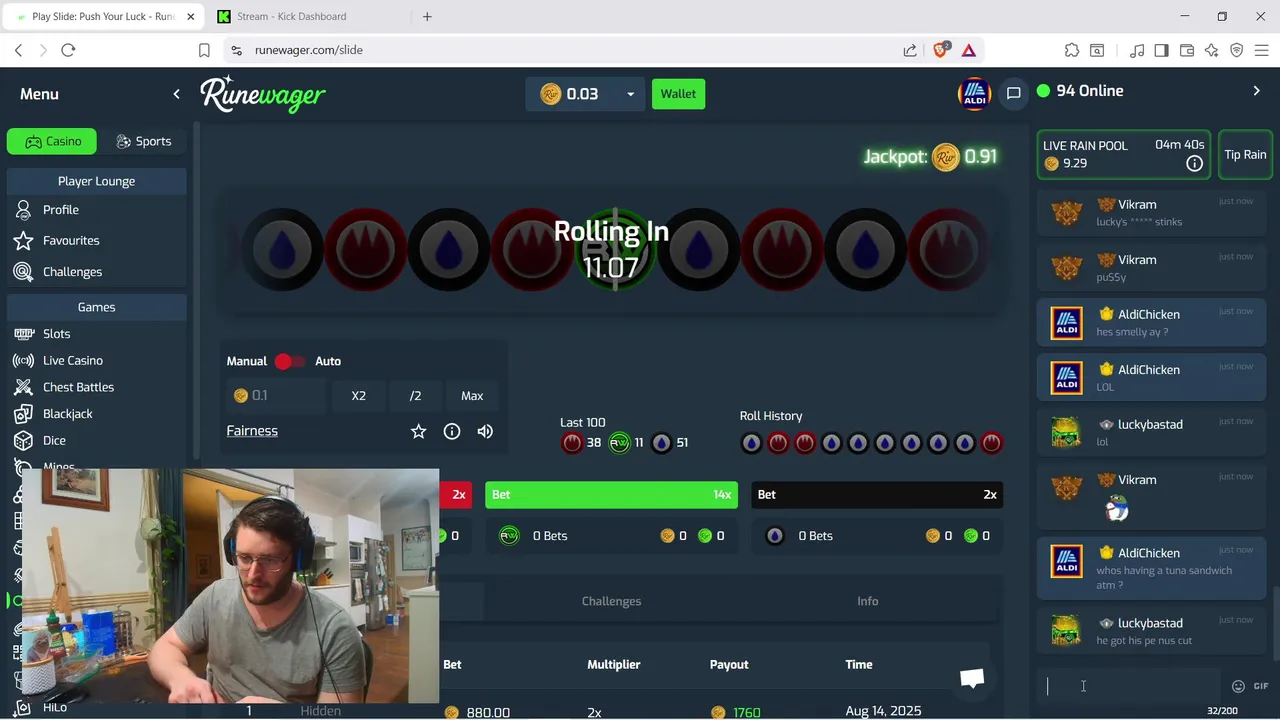
Task: Open the browser hamburger menu
Action: tap(1262, 50)
